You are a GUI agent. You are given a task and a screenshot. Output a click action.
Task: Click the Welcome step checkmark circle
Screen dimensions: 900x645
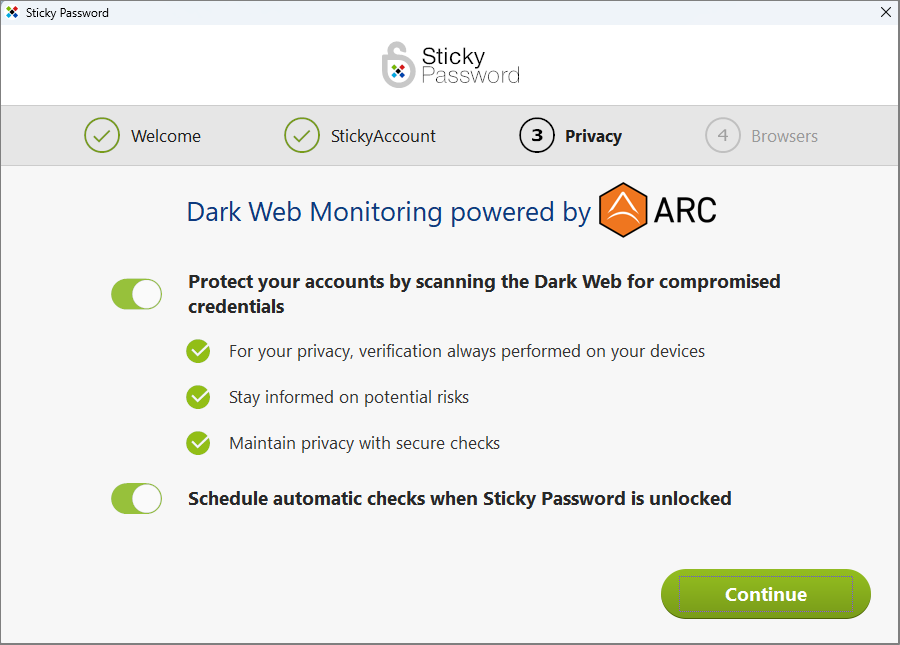click(101, 135)
